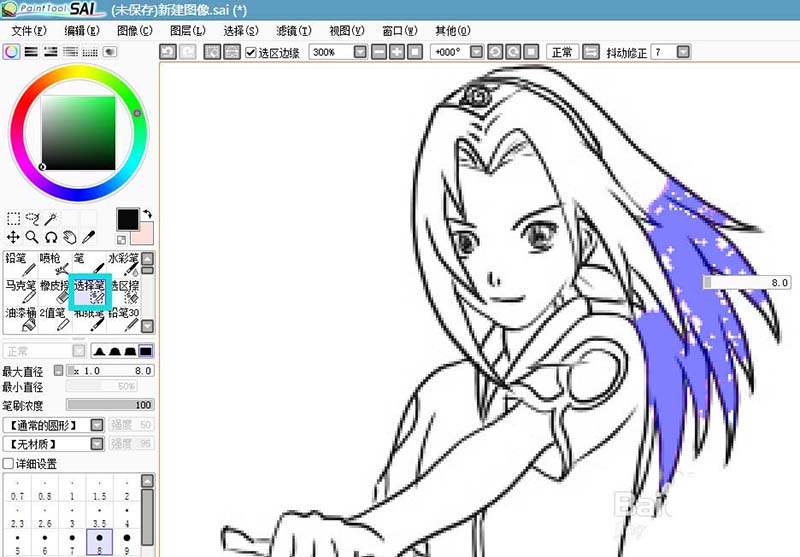This screenshot has height=557, width=800.
Task: Select brush size preset 3.5
Action: click(x=99, y=516)
